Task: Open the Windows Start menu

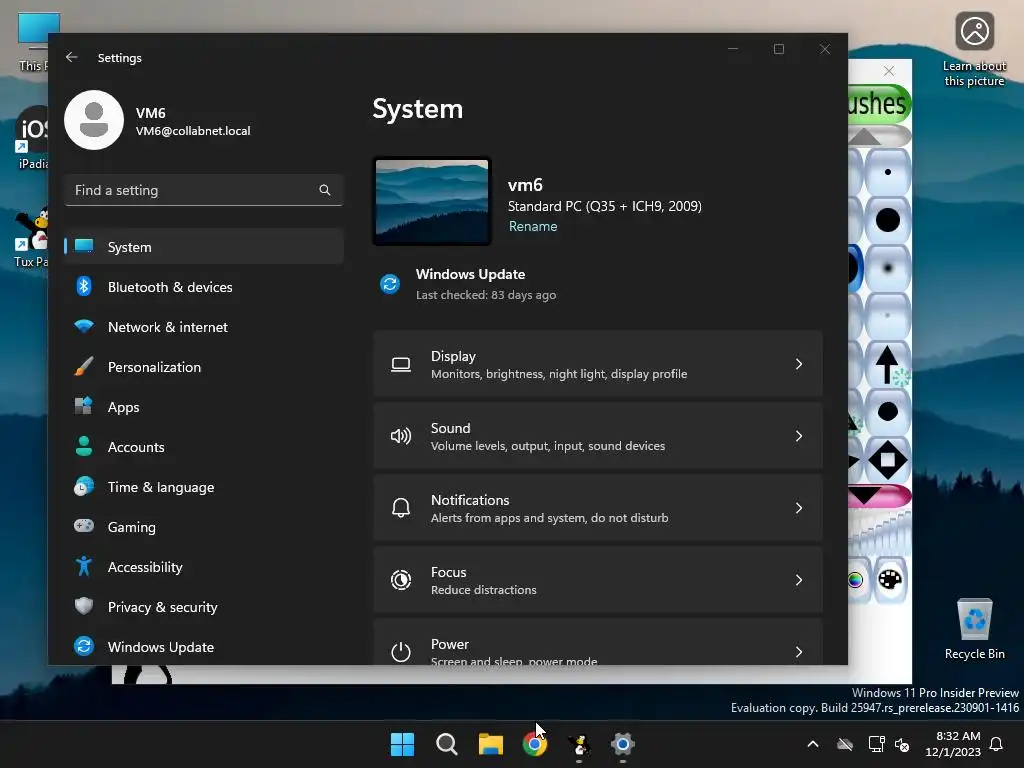Action: (x=402, y=744)
